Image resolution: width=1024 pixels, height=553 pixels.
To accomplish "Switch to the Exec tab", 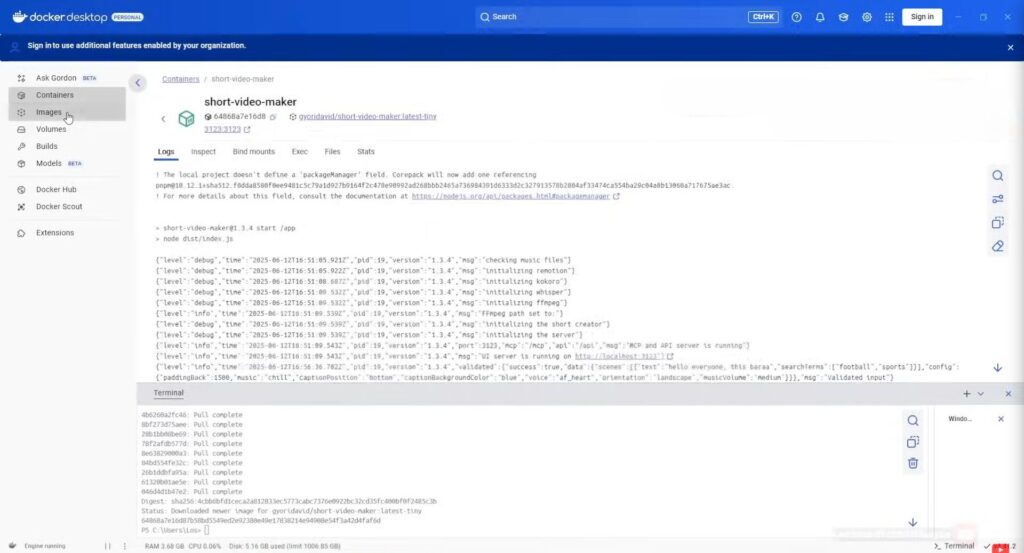I will [299, 152].
